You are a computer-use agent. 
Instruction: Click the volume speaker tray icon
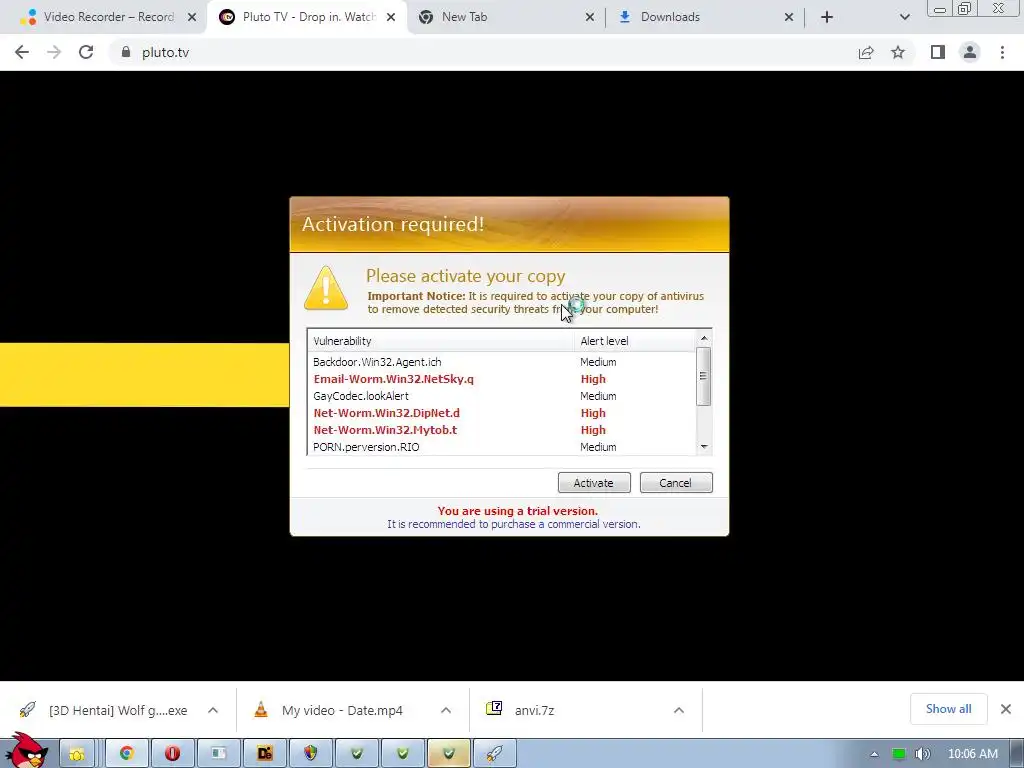(923, 754)
